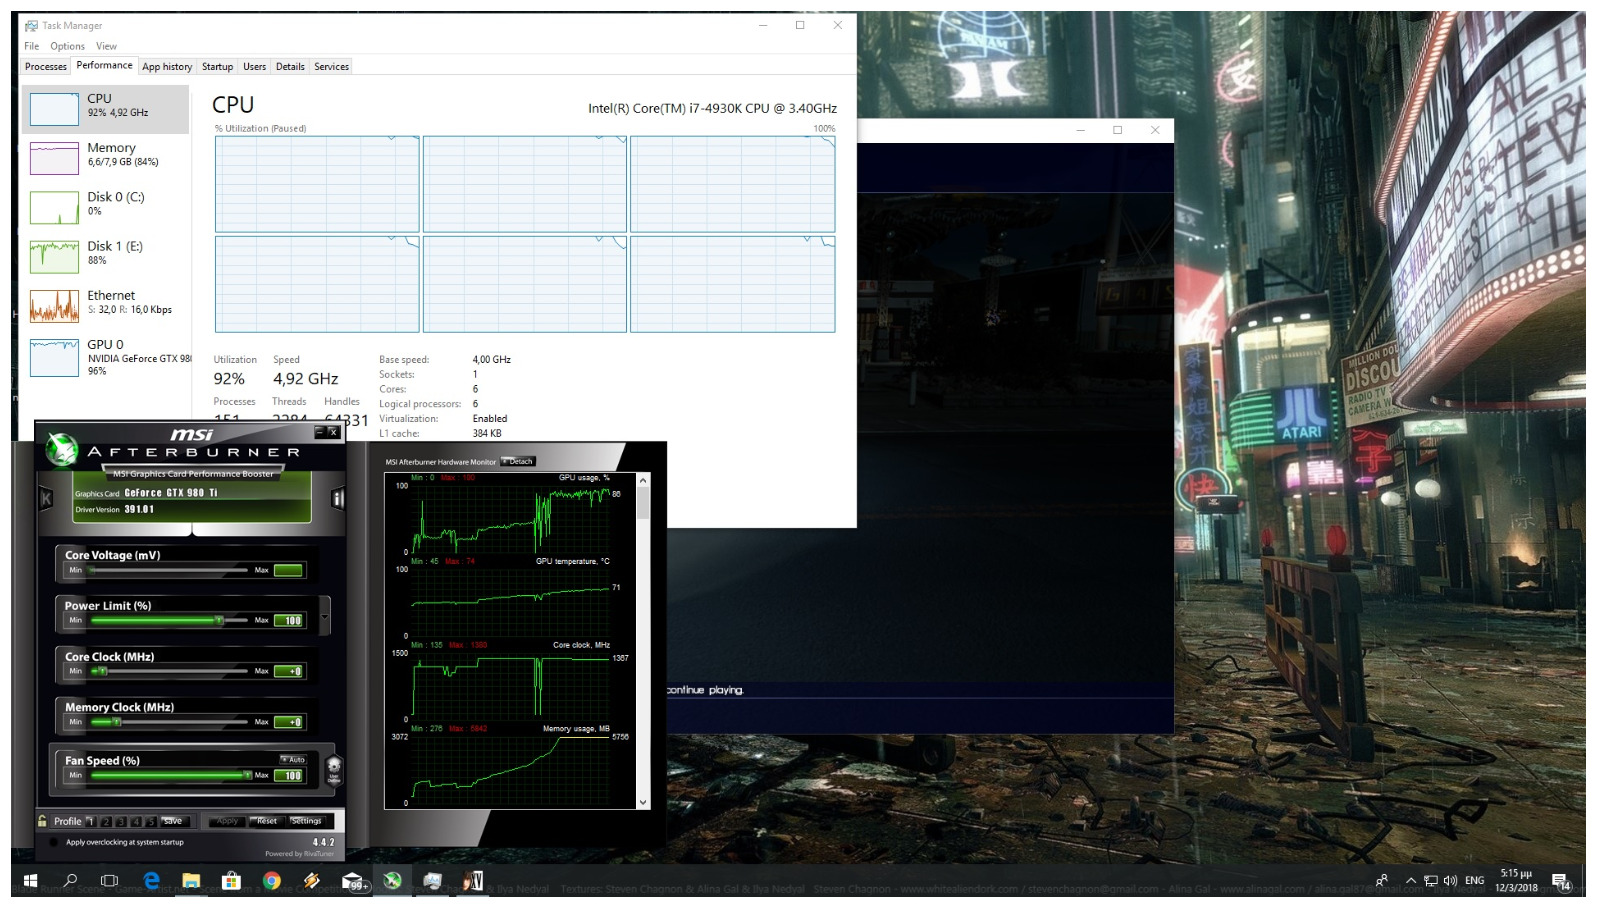Toggle the fan speed Auto button
The height and width of the screenshot is (907, 1597).
click(x=293, y=759)
